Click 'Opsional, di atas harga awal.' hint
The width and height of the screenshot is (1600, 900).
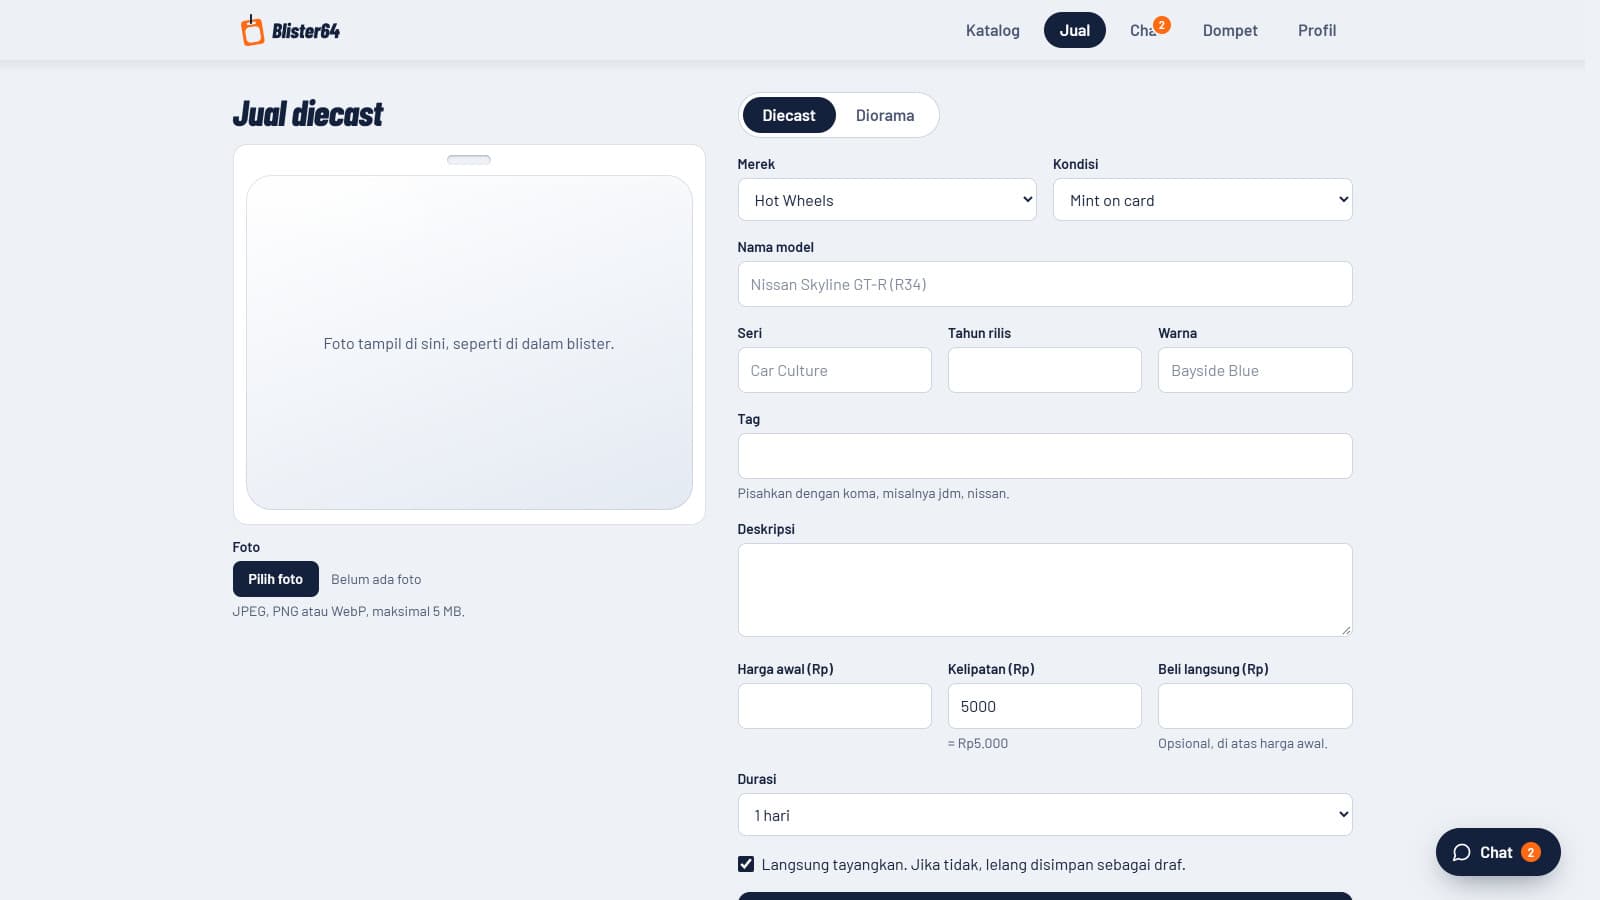pos(1243,743)
